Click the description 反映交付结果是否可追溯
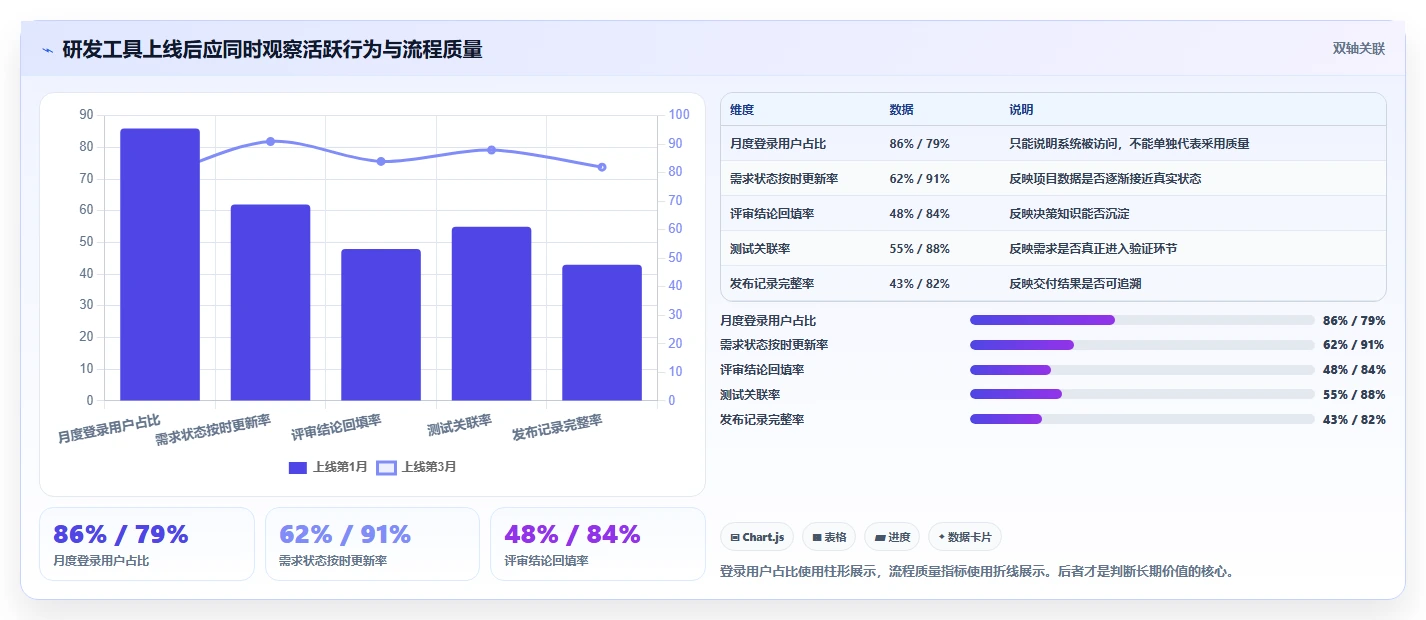The height and width of the screenshot is (620, 1426). pyautogui.click(x=1075, y=284)
